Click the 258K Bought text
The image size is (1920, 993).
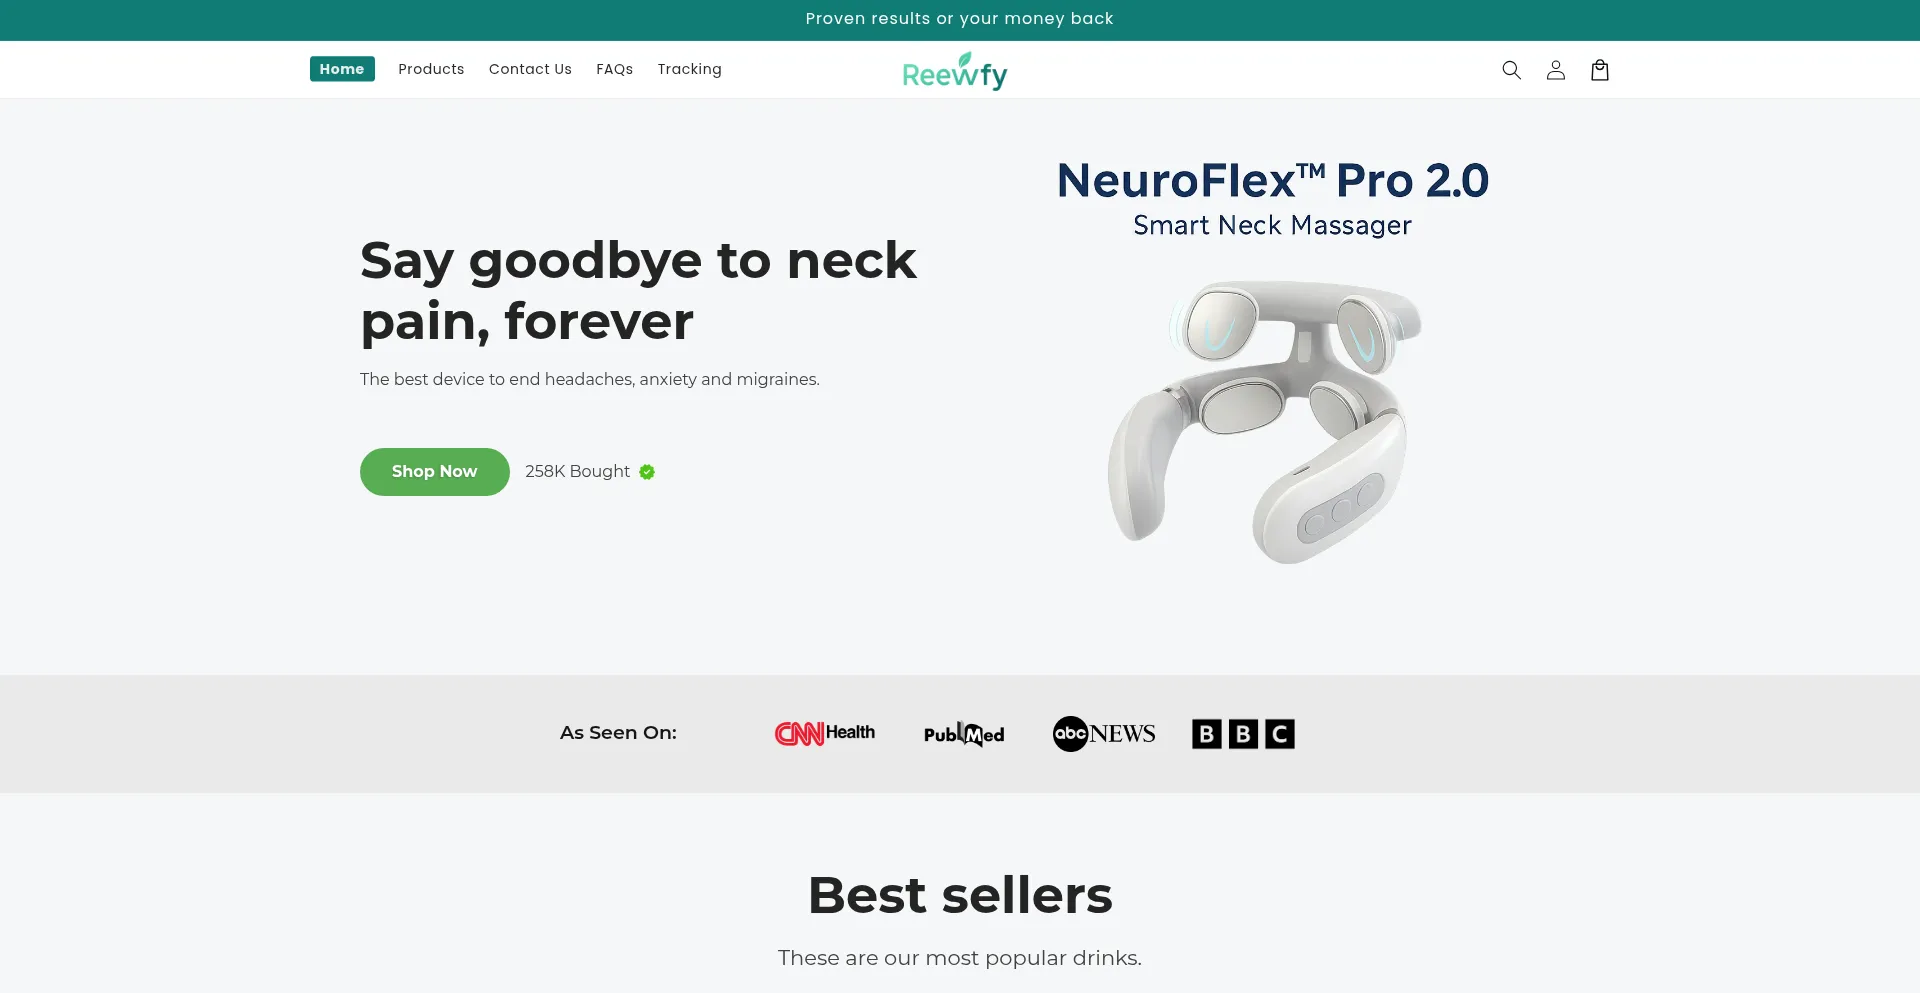pos(577,472)
